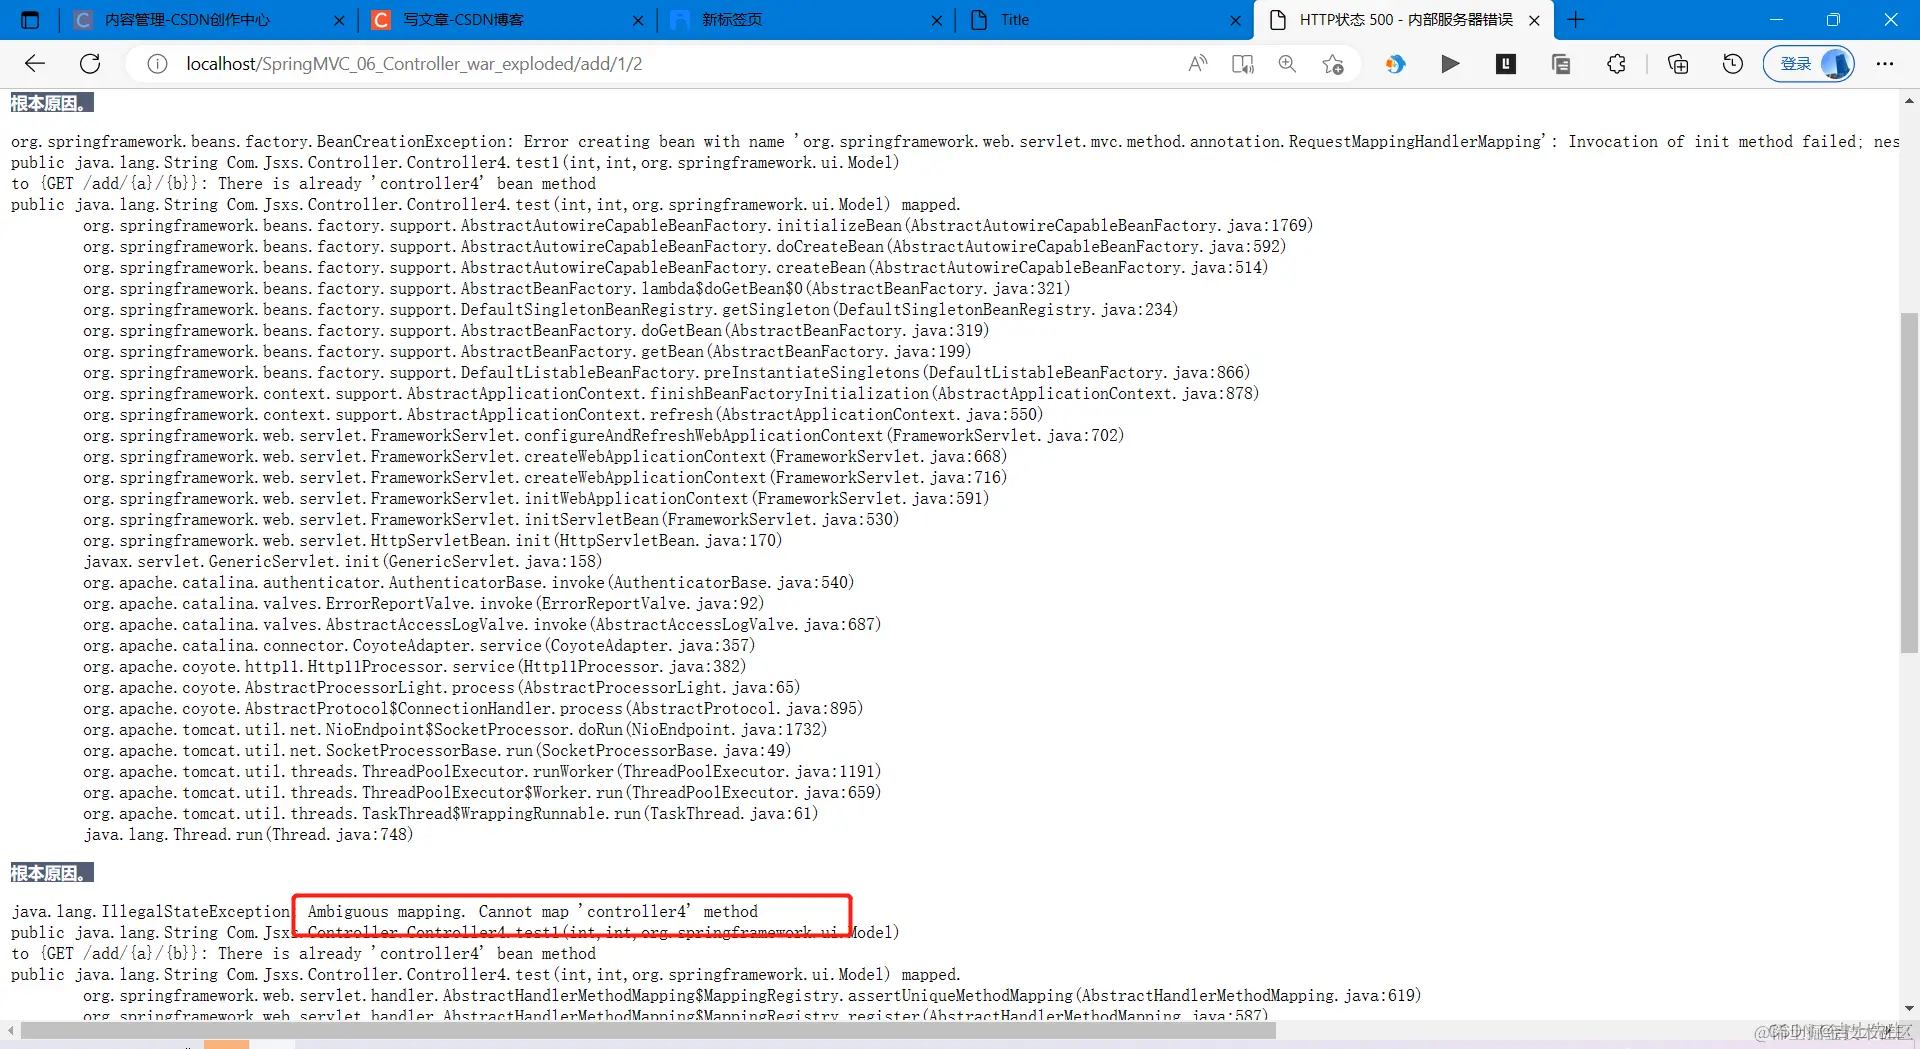1920x1049 pixels.
Task: Click the GenericServlet.init stack line
Action: pos(343,561)
